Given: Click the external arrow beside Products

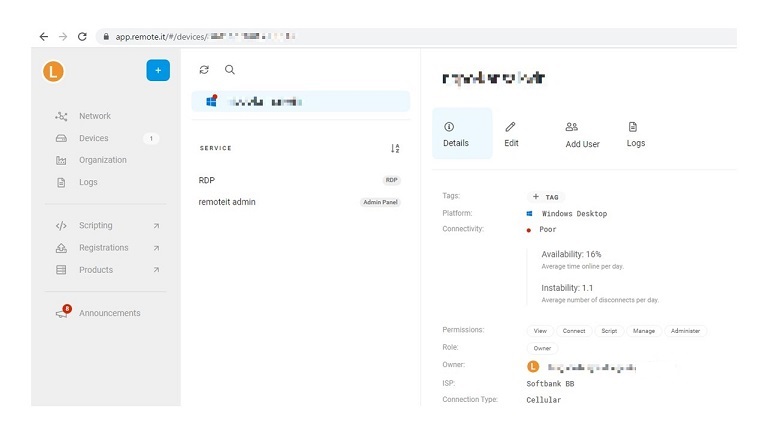Looking at the screenshot, I should point(156,270).
